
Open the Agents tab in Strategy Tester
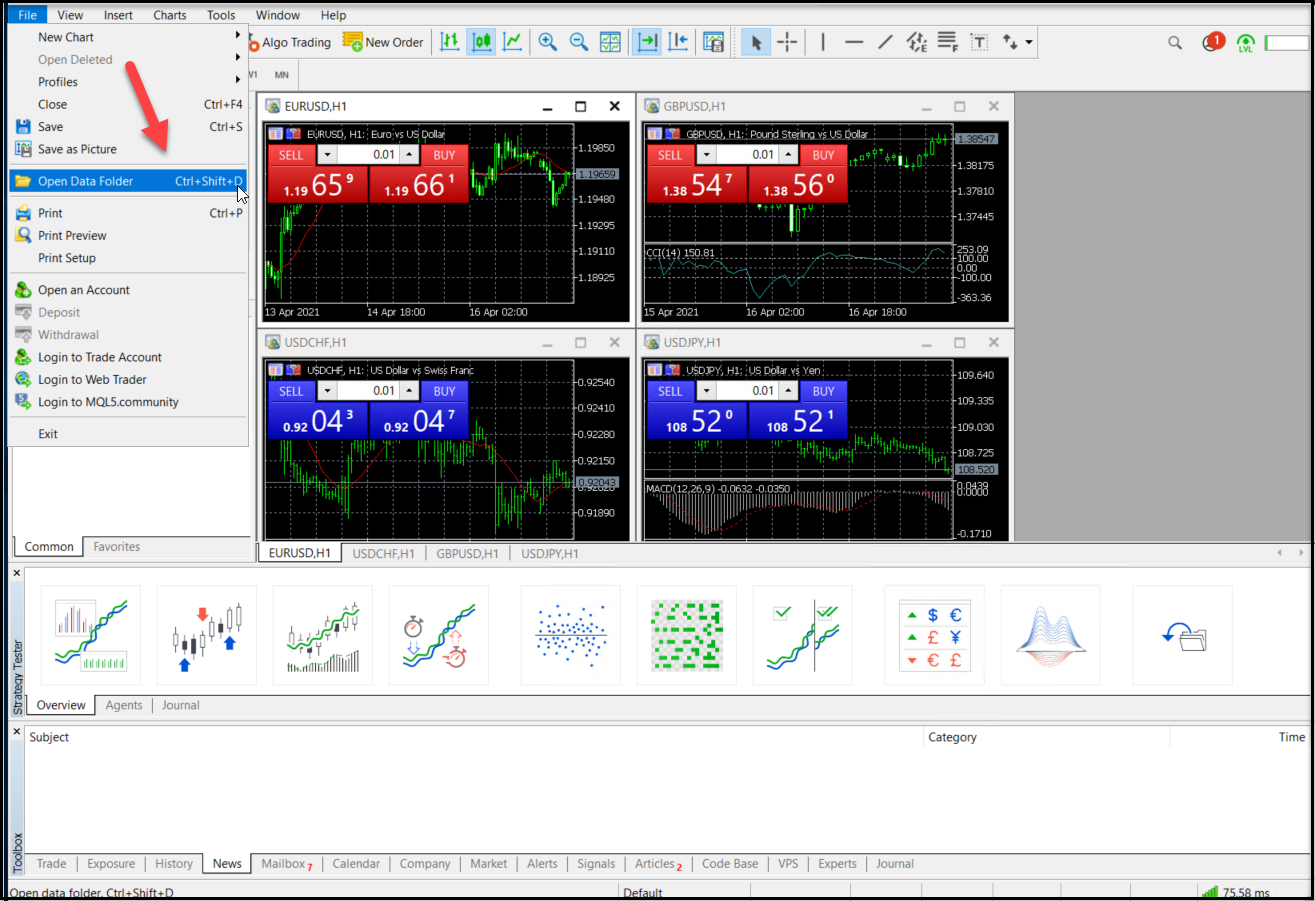click(x=124, y=705)
